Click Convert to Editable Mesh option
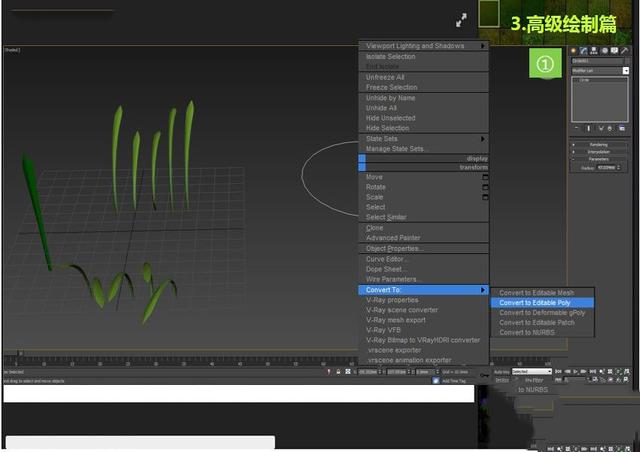This screenshot has height=452, width=640. point(536,292)
